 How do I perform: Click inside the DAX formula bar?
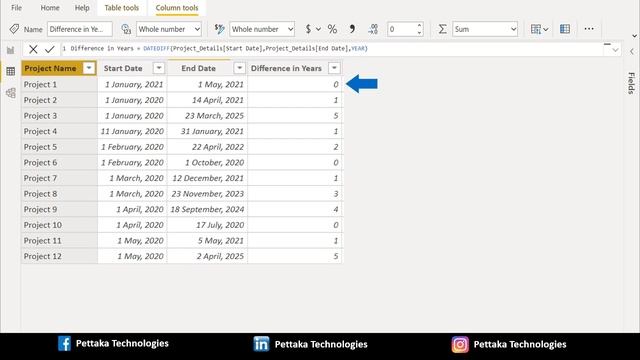(x=331, y=49)
